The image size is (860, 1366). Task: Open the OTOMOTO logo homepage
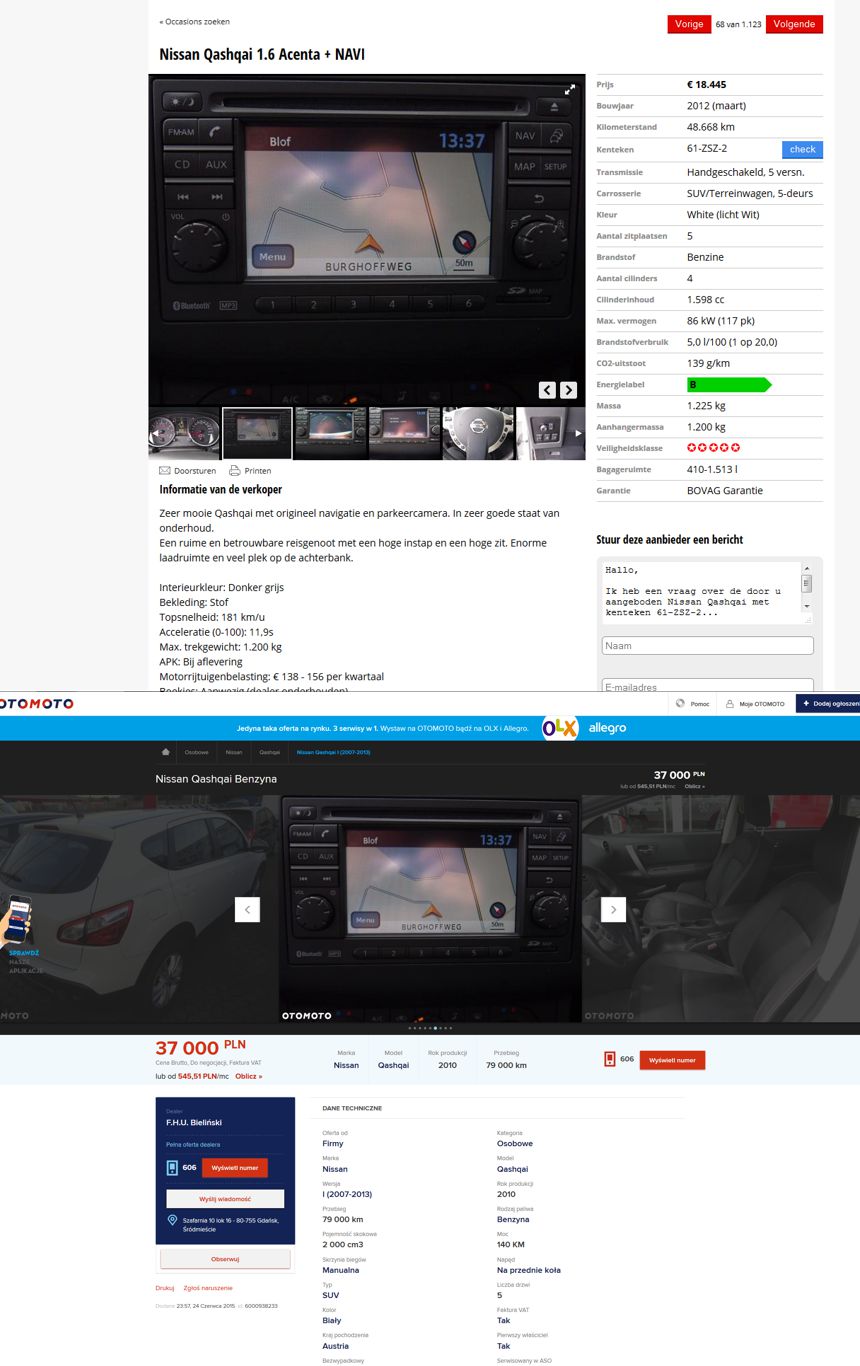tap(37, 704)
